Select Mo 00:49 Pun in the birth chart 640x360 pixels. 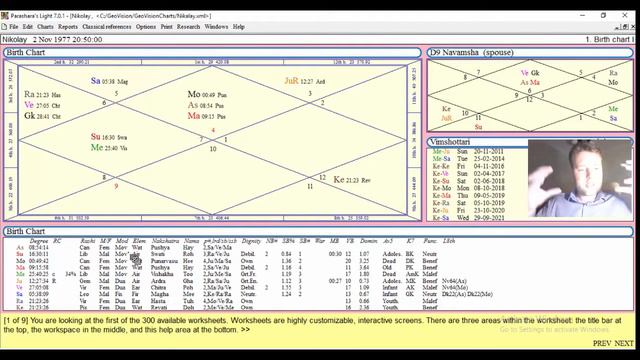(207, 94)
